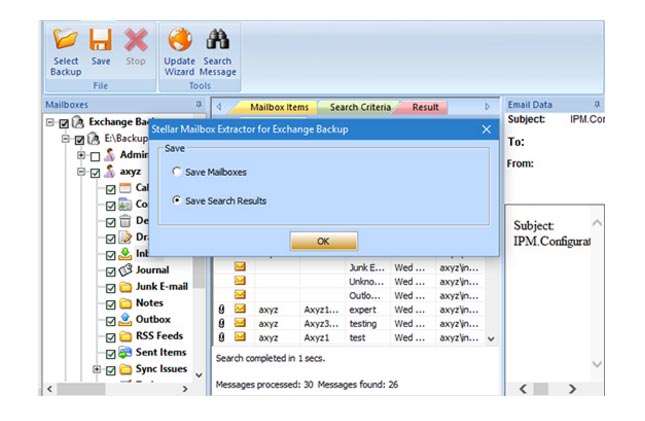Open the Update Wizard globe icon

point(180,40)
